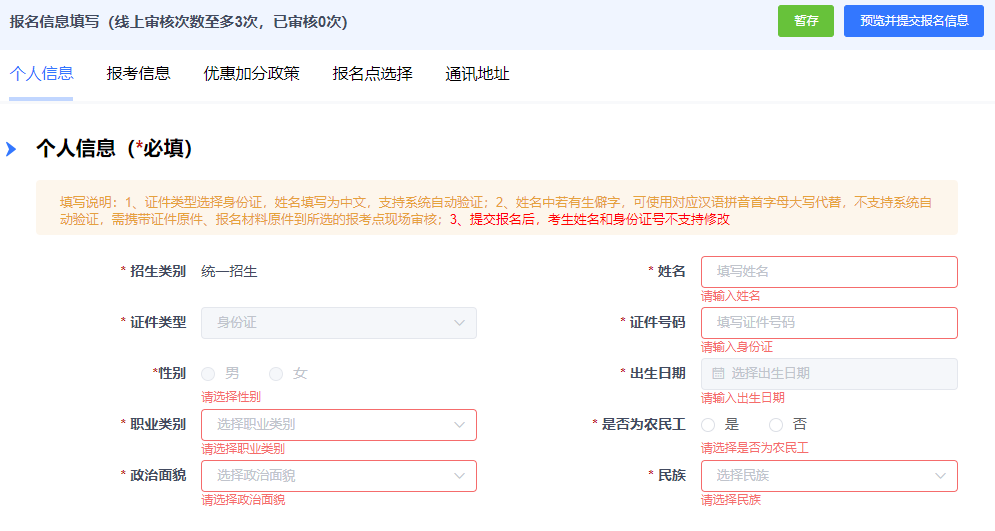The height and width of the screenshot is (531, 995).
Task: Focus the 填写证件号码 input field
Action: coord(829,323)
